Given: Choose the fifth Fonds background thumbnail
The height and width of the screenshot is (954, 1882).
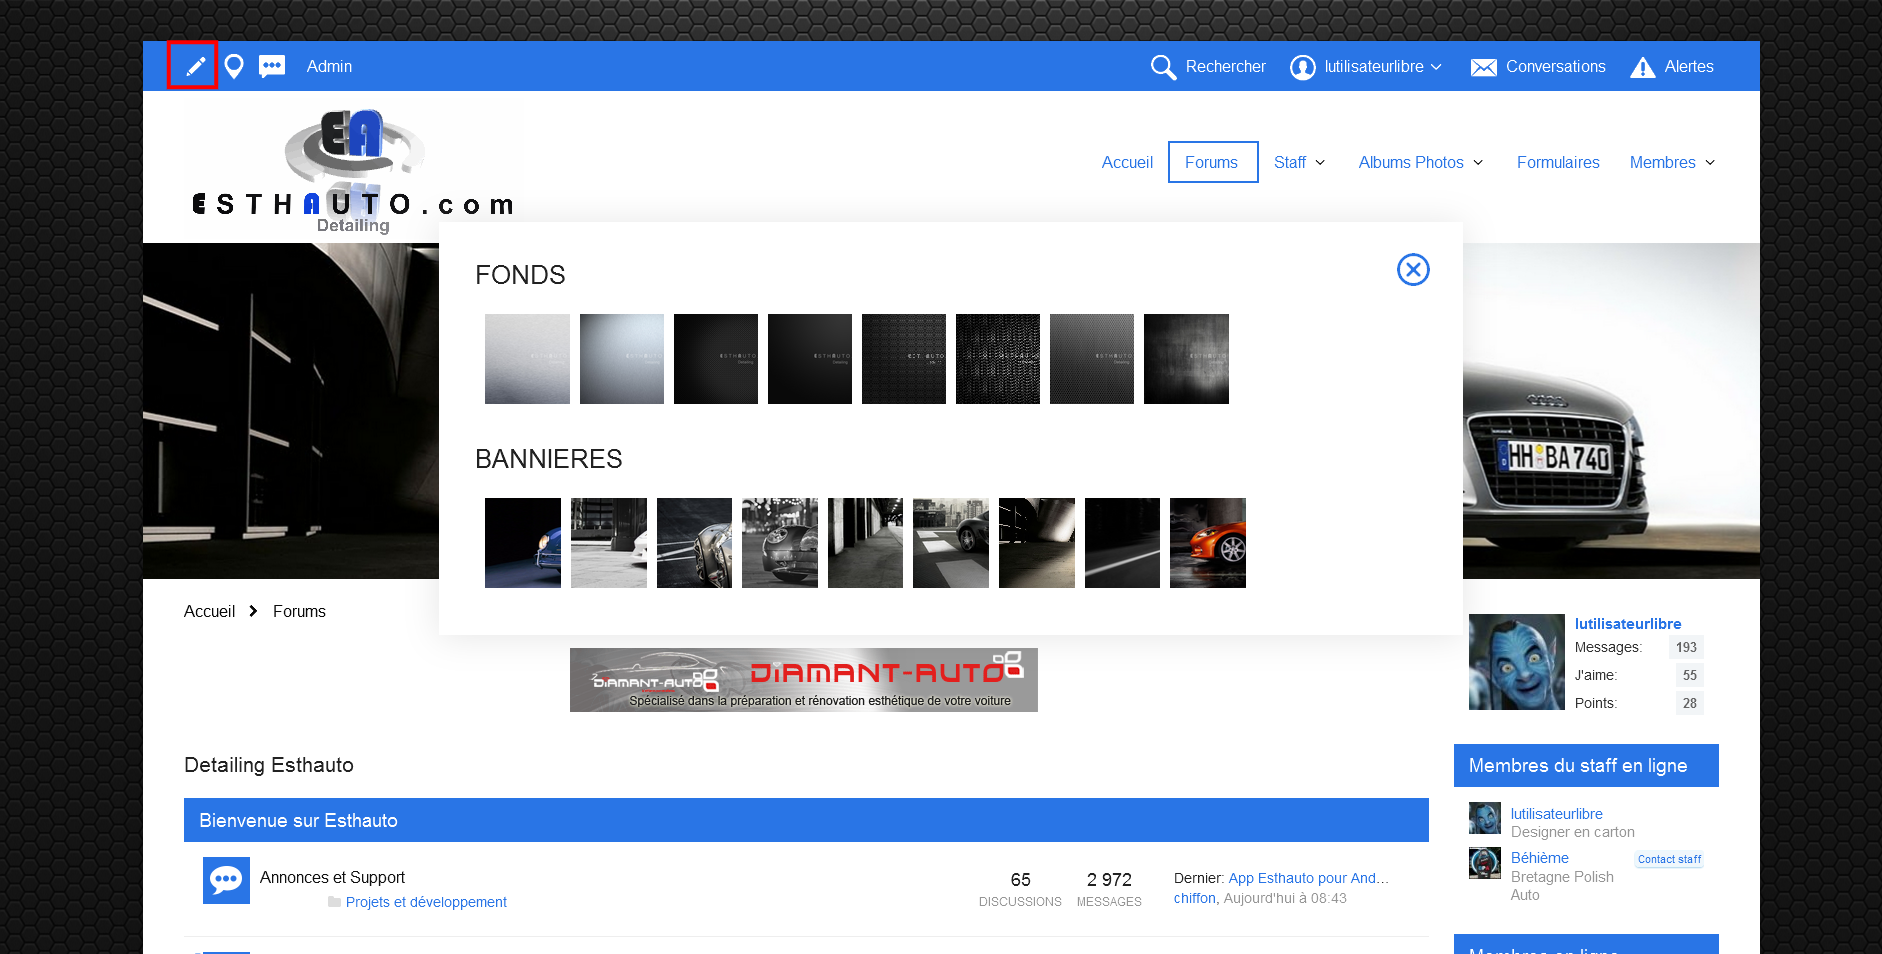Looking at the screenshot, I should point(904,359).
